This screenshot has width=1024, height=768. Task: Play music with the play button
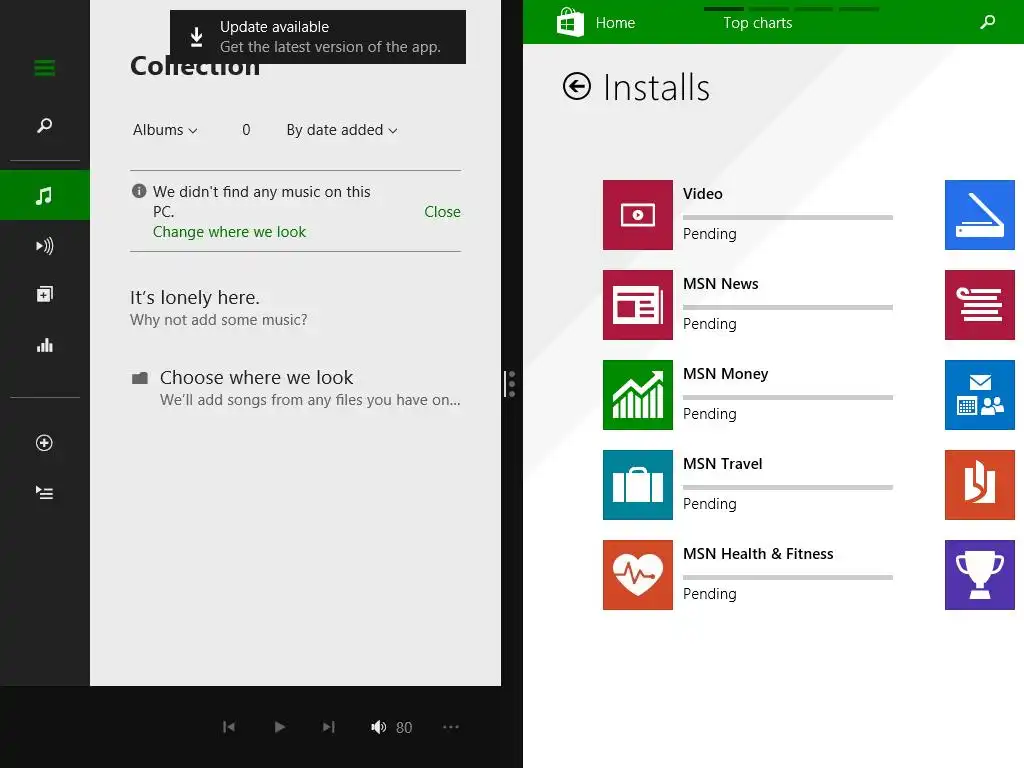280,727
